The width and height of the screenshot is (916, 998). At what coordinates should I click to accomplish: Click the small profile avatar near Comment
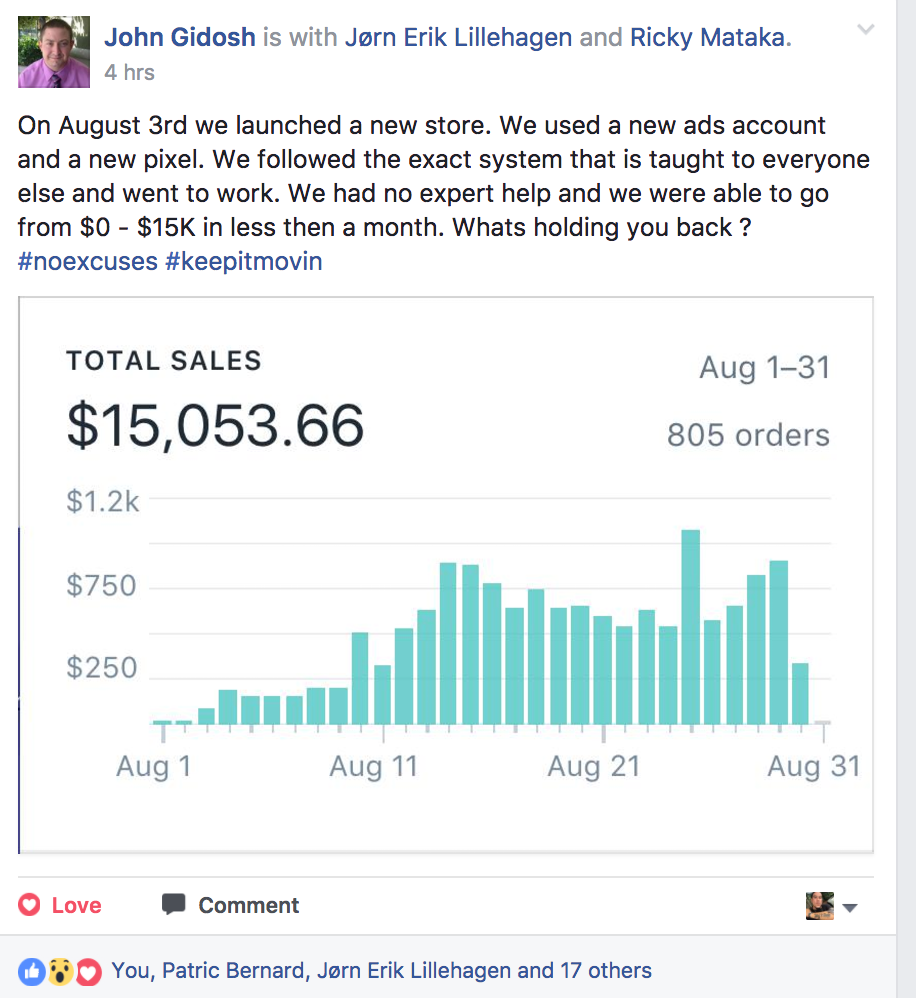[x=820, y=906]
